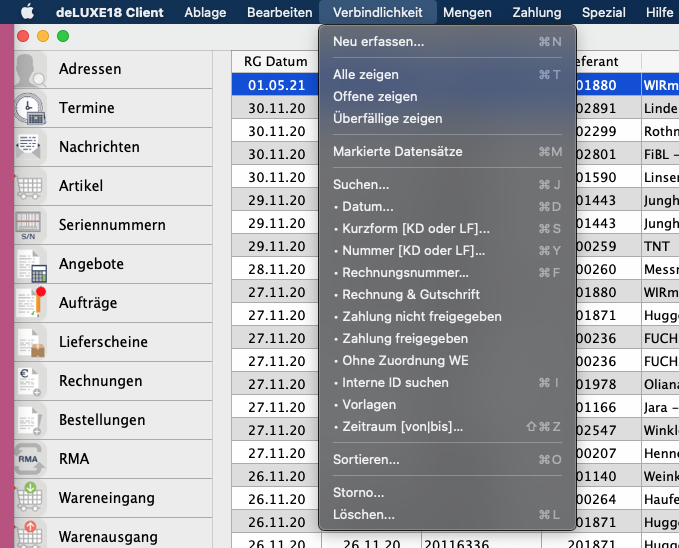Click the Nachrichten envelope icon

pos(30,147)
